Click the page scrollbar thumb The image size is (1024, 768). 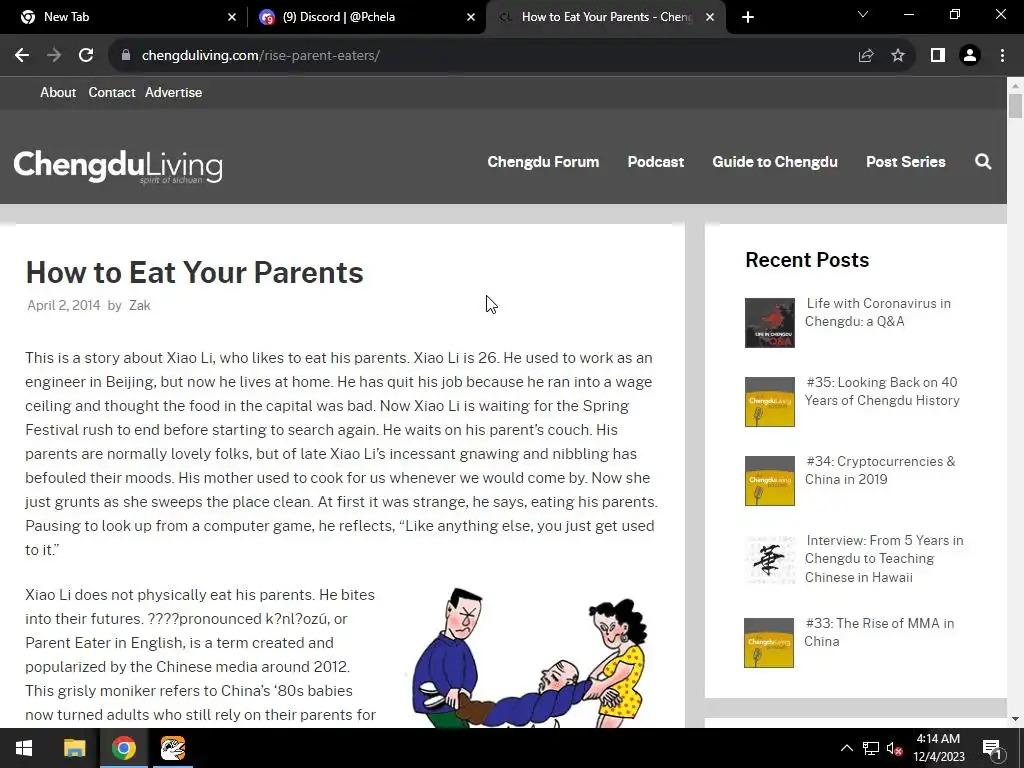tap(1015, 106)
